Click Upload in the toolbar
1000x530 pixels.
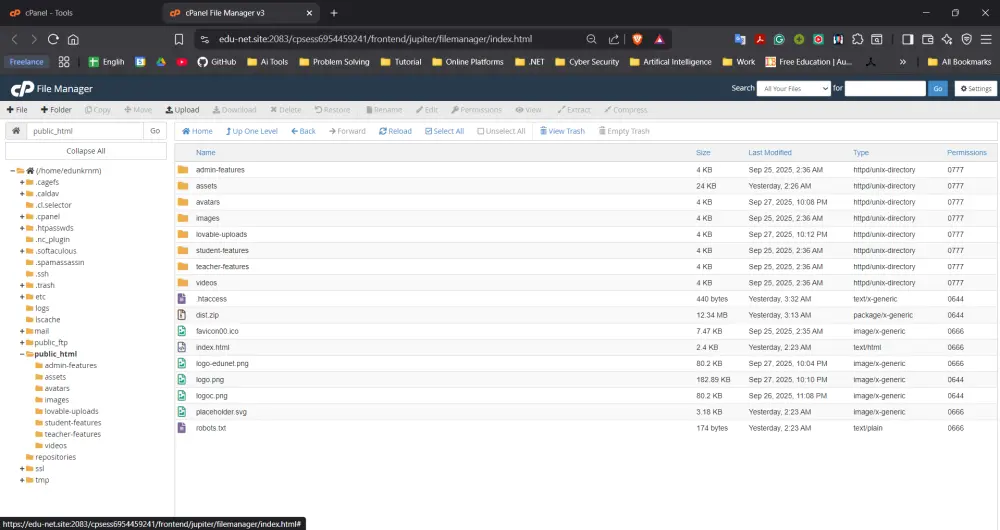pos(182,110)
